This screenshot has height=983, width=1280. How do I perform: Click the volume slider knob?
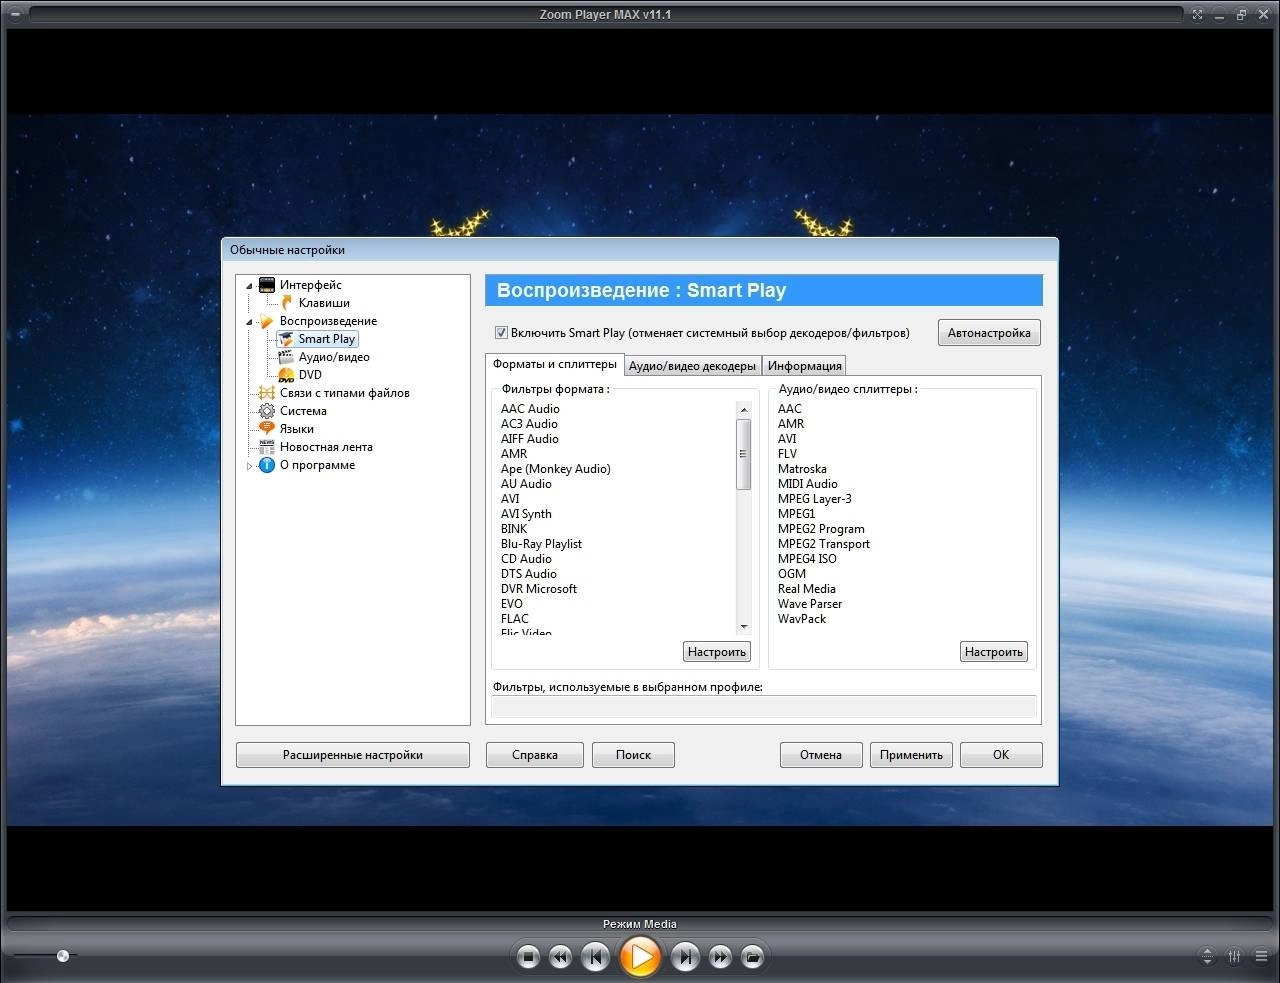point(63,956)
